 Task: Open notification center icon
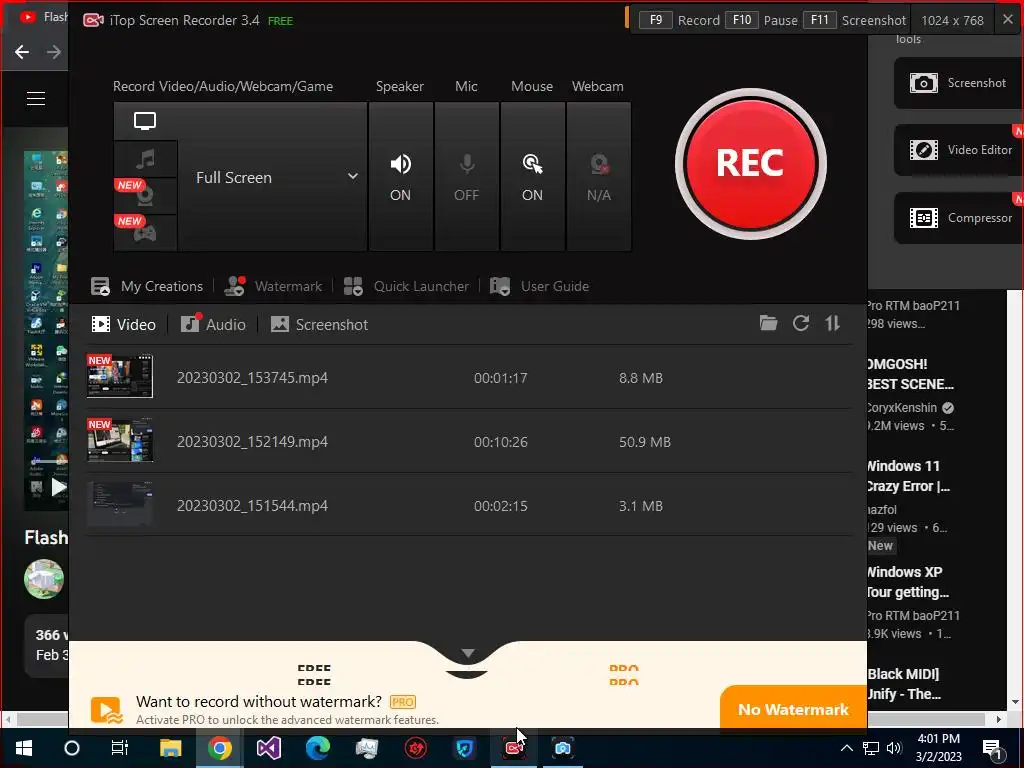(x=994, y=750)
